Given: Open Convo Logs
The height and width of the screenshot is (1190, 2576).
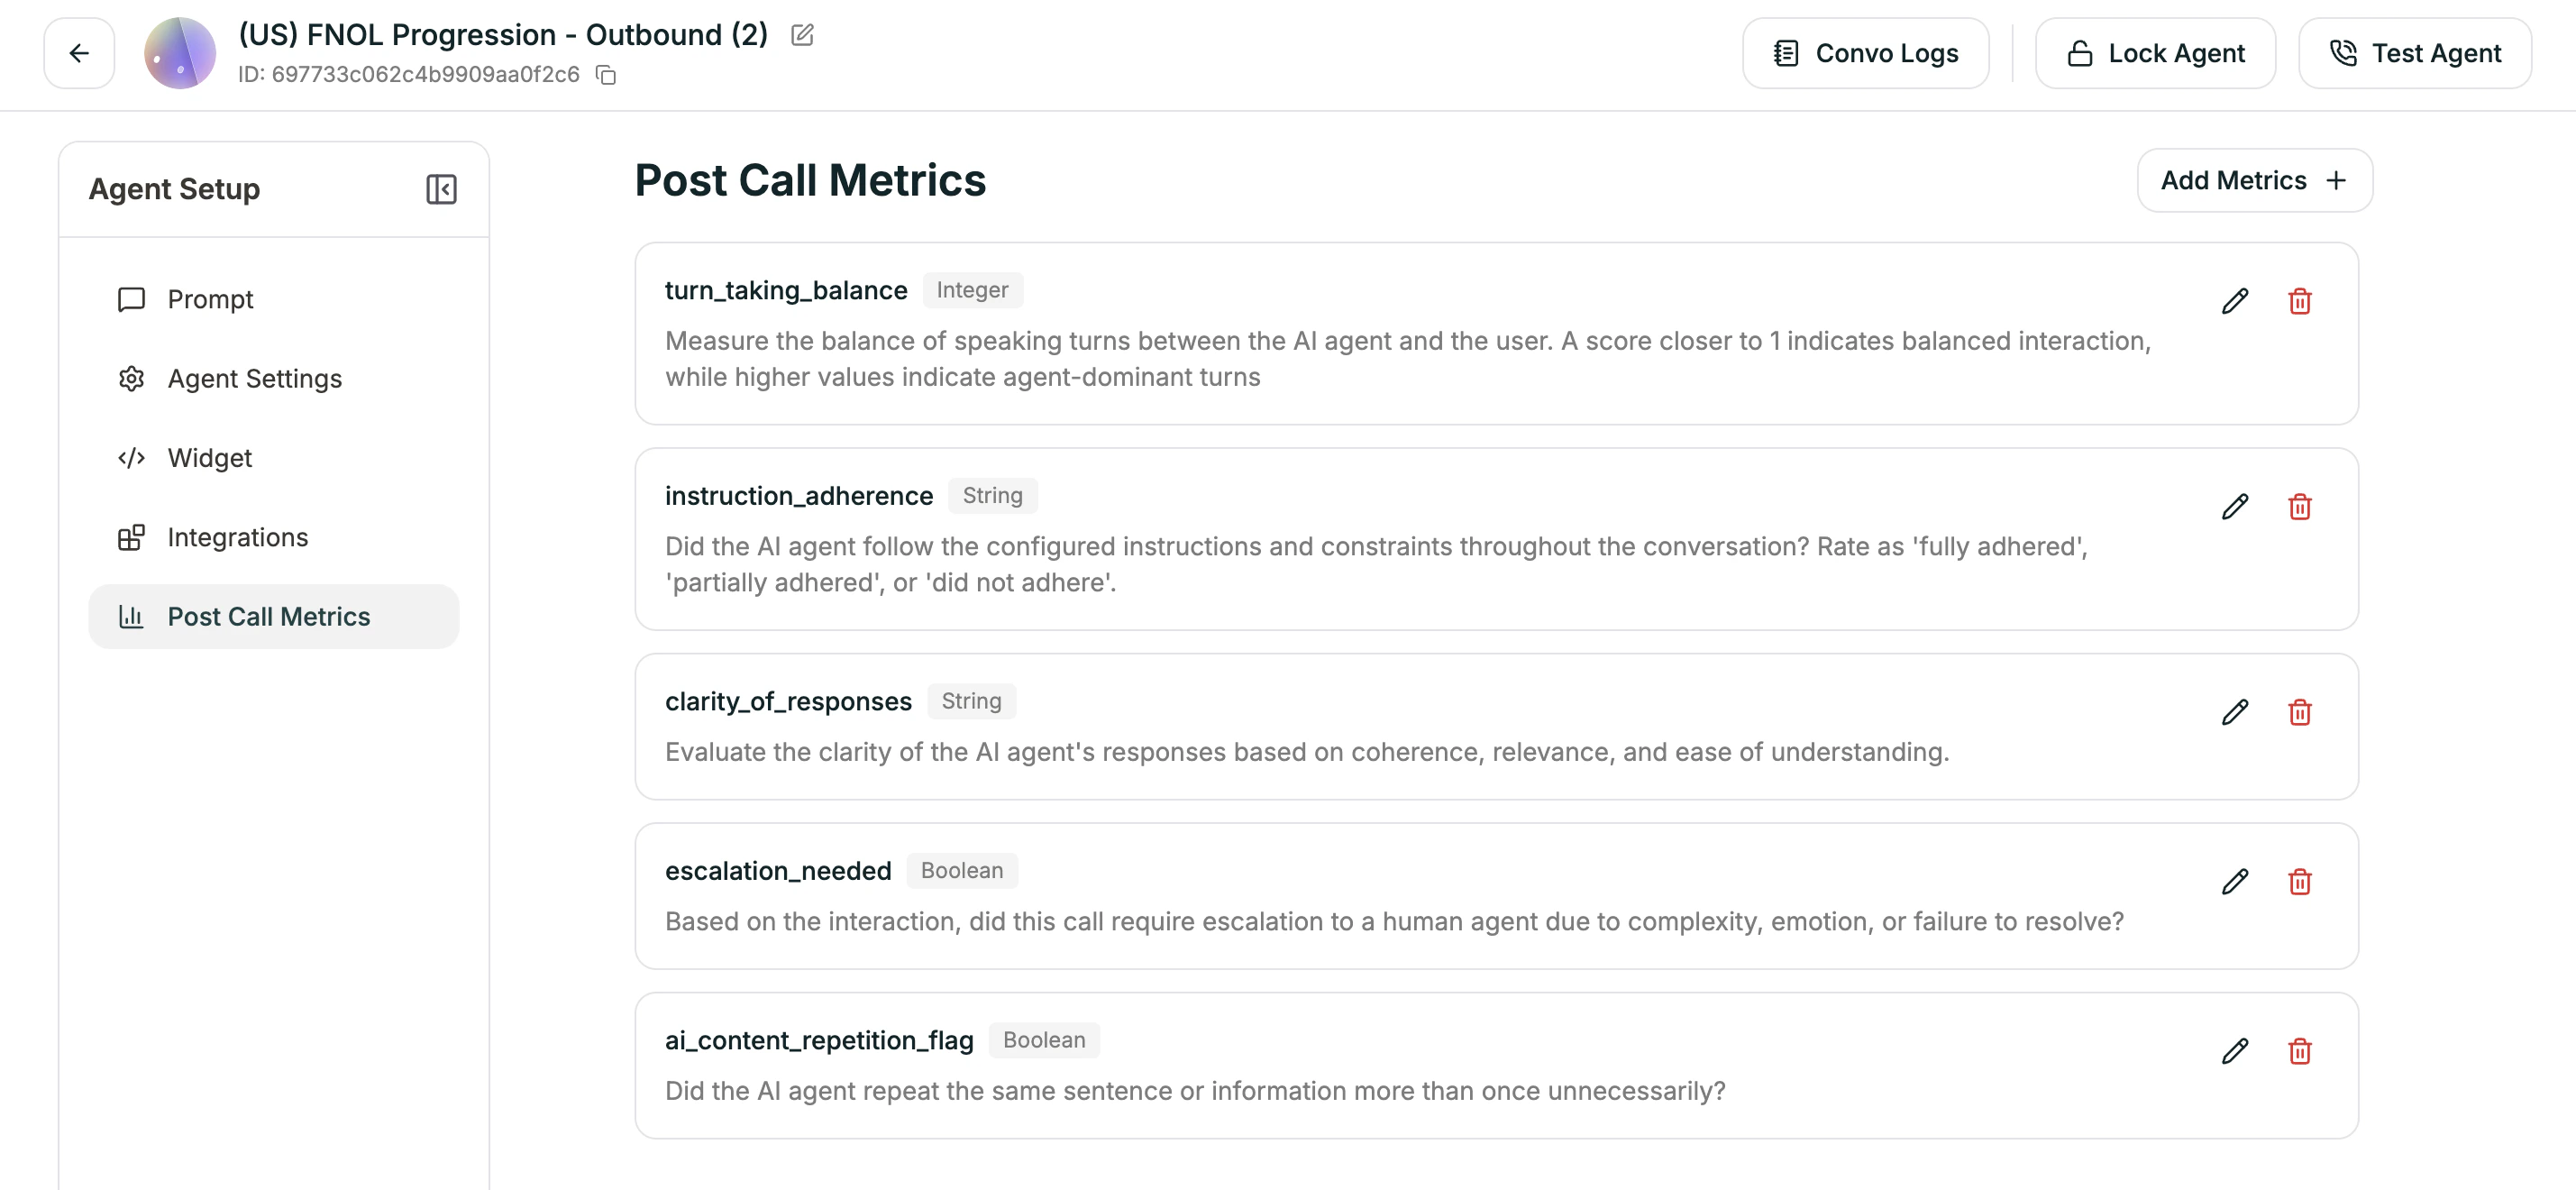Looking at the screenshot, I should 1864,52.
